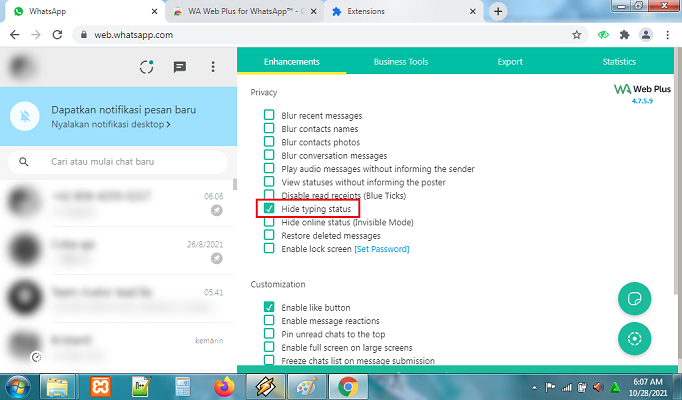This screenshot has height=400, width=682.
Task: Switch to Extensions browser tab
Action: point(403,12)
